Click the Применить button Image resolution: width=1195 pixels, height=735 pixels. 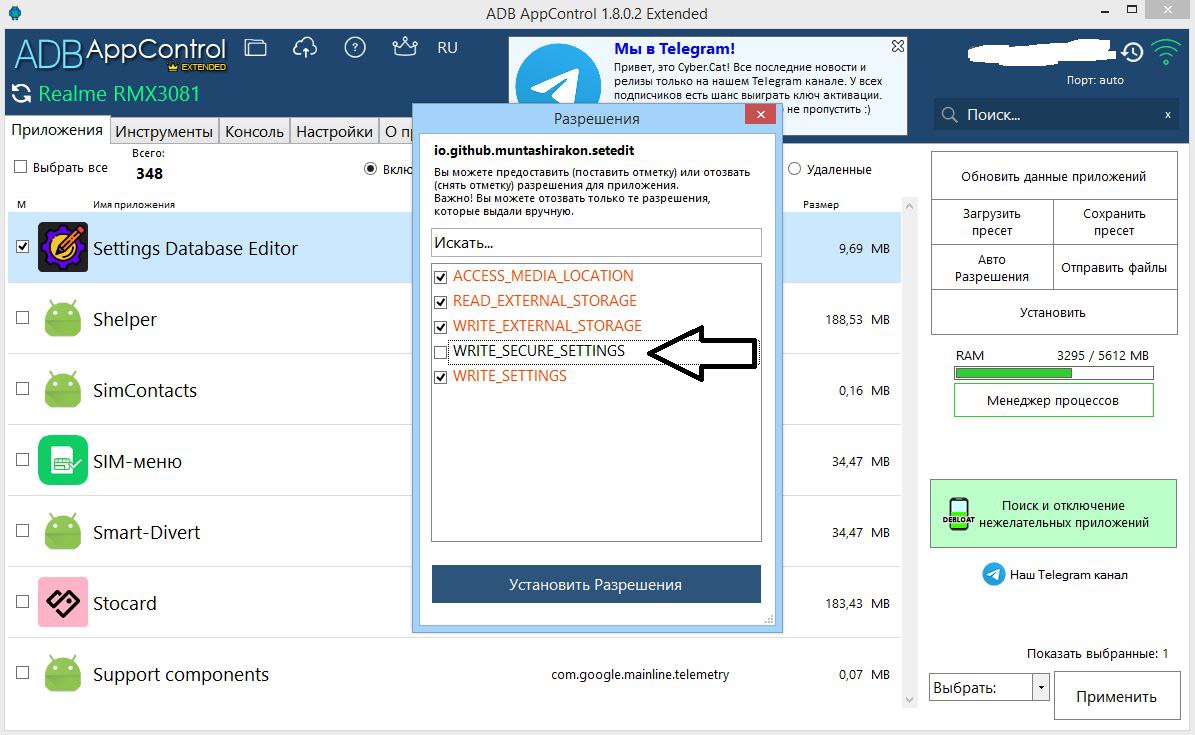pyautogui.click(x=1117, y=696)
